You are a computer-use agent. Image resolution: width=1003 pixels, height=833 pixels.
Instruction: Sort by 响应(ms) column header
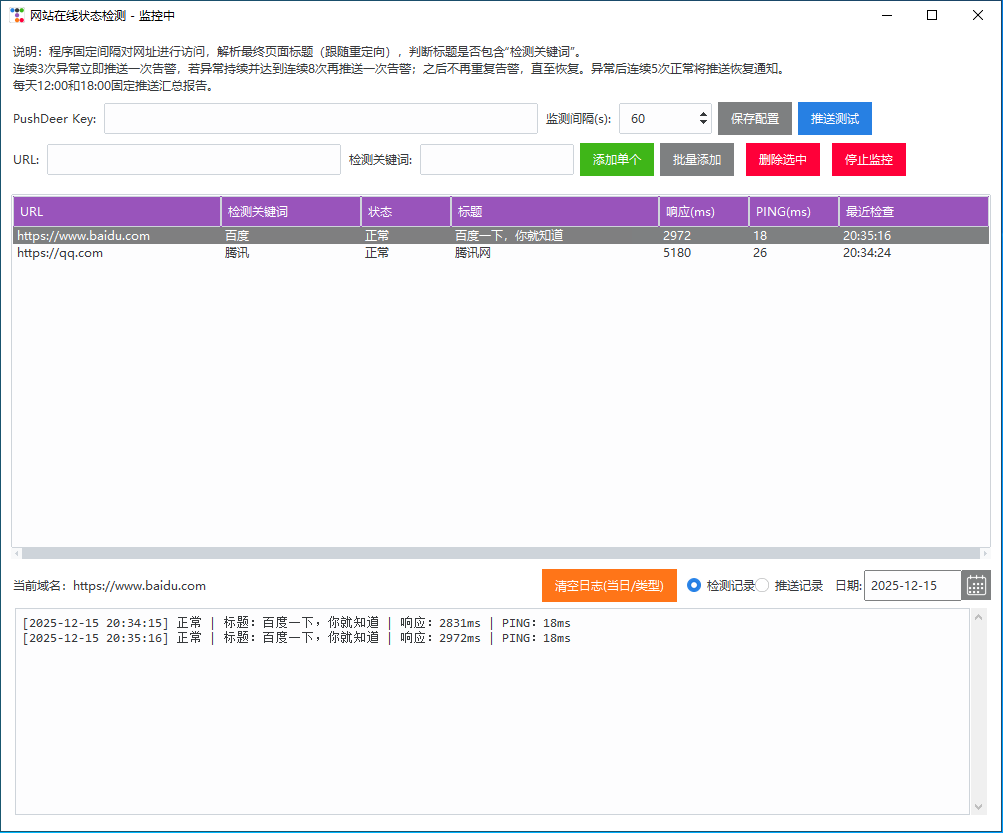pos(704,212)
